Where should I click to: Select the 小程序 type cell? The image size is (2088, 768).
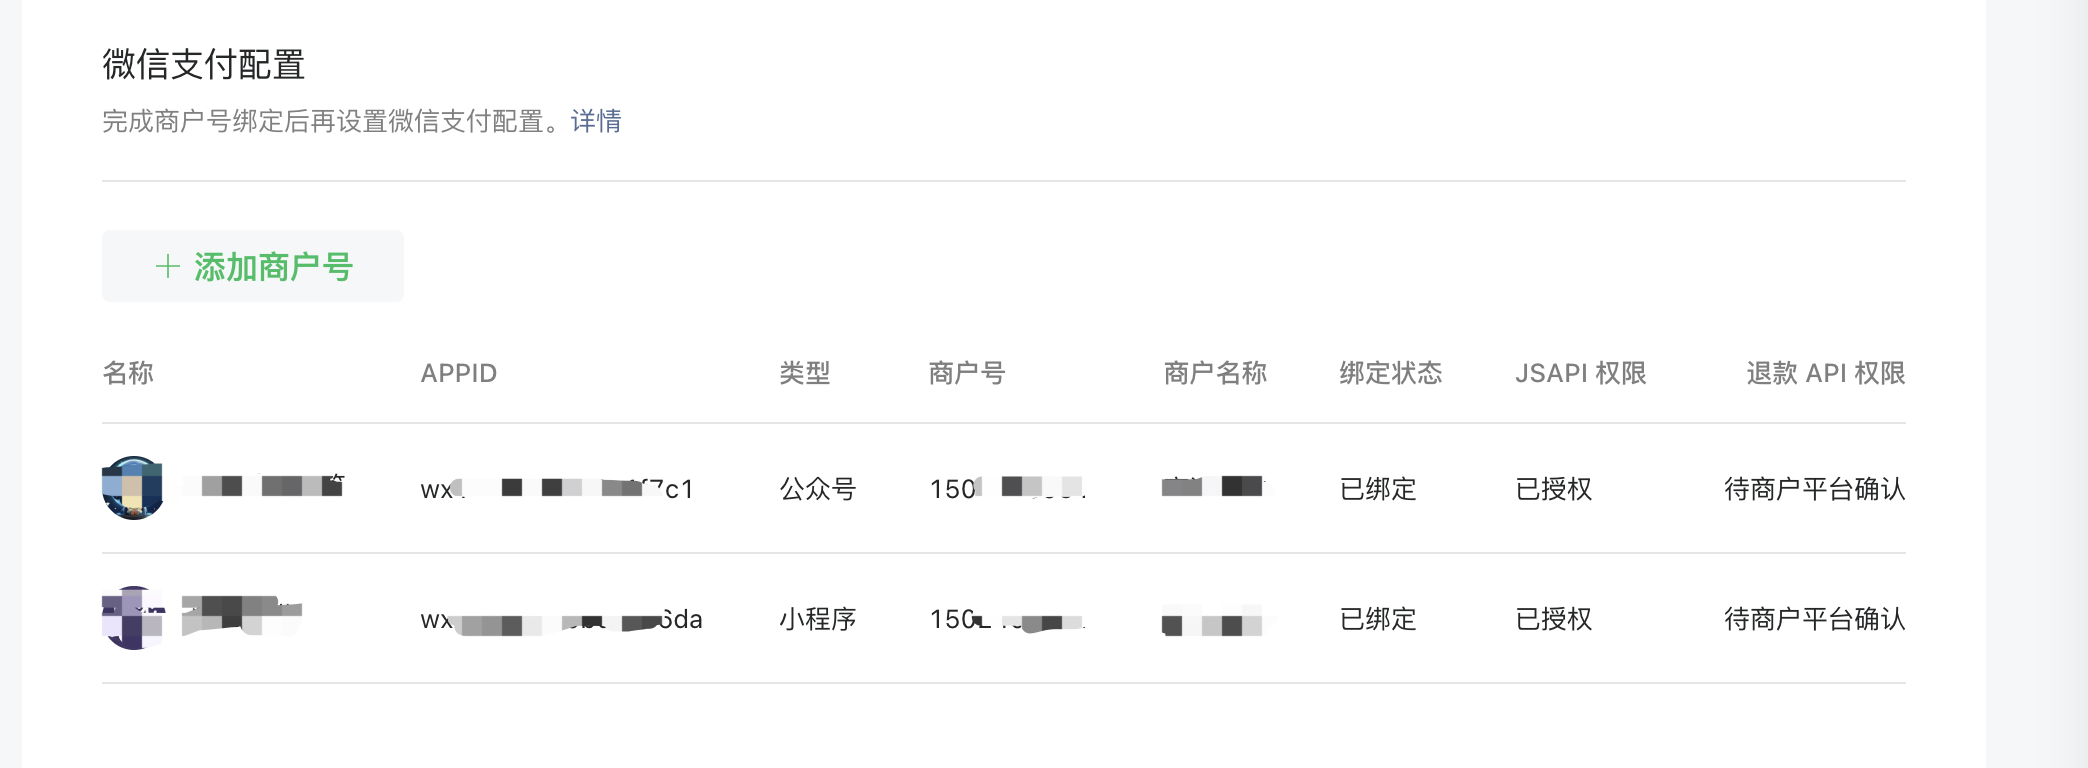[818, 619]
